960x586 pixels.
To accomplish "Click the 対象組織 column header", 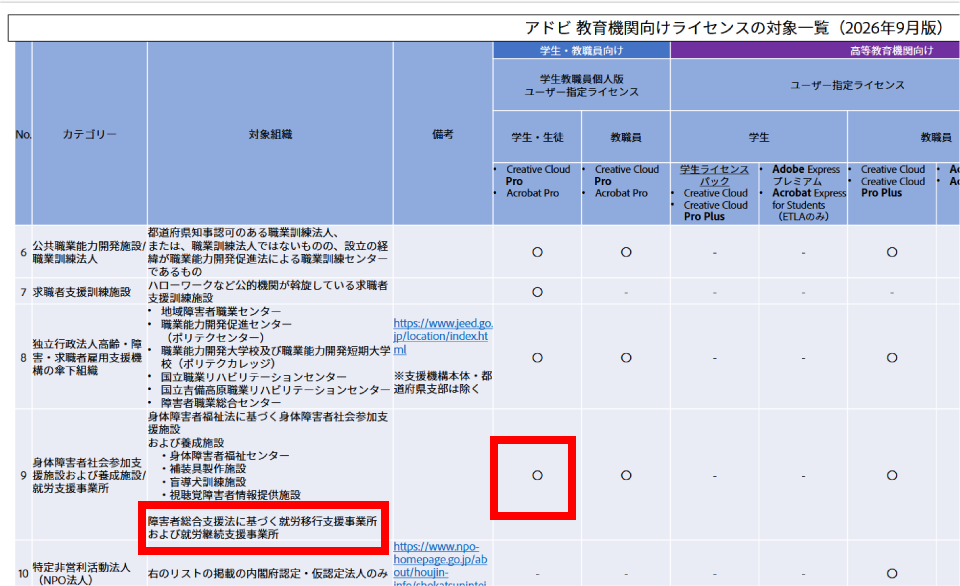I will click(270, 134).
